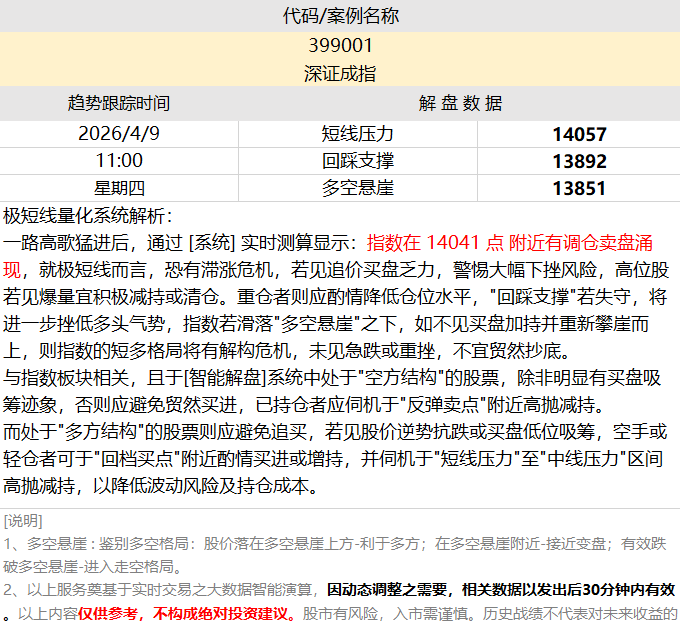Click the 星期四 weekday cell

click(x=119, y=187)
